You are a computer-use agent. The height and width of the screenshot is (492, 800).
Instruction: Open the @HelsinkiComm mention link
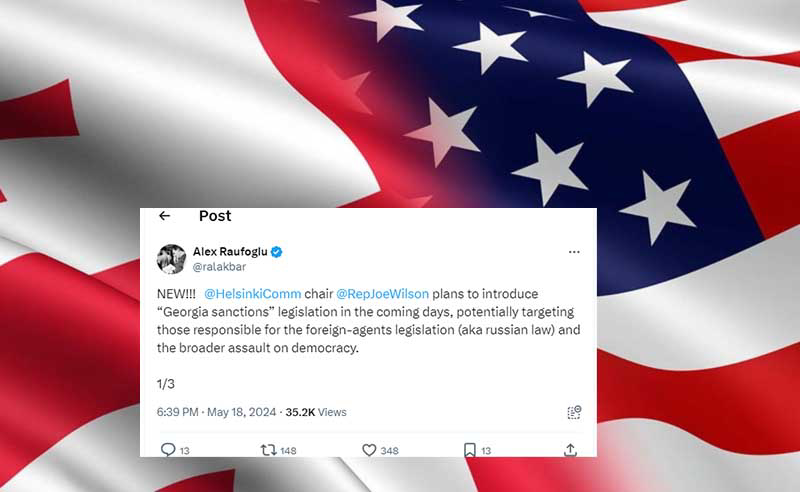[253, 294]
